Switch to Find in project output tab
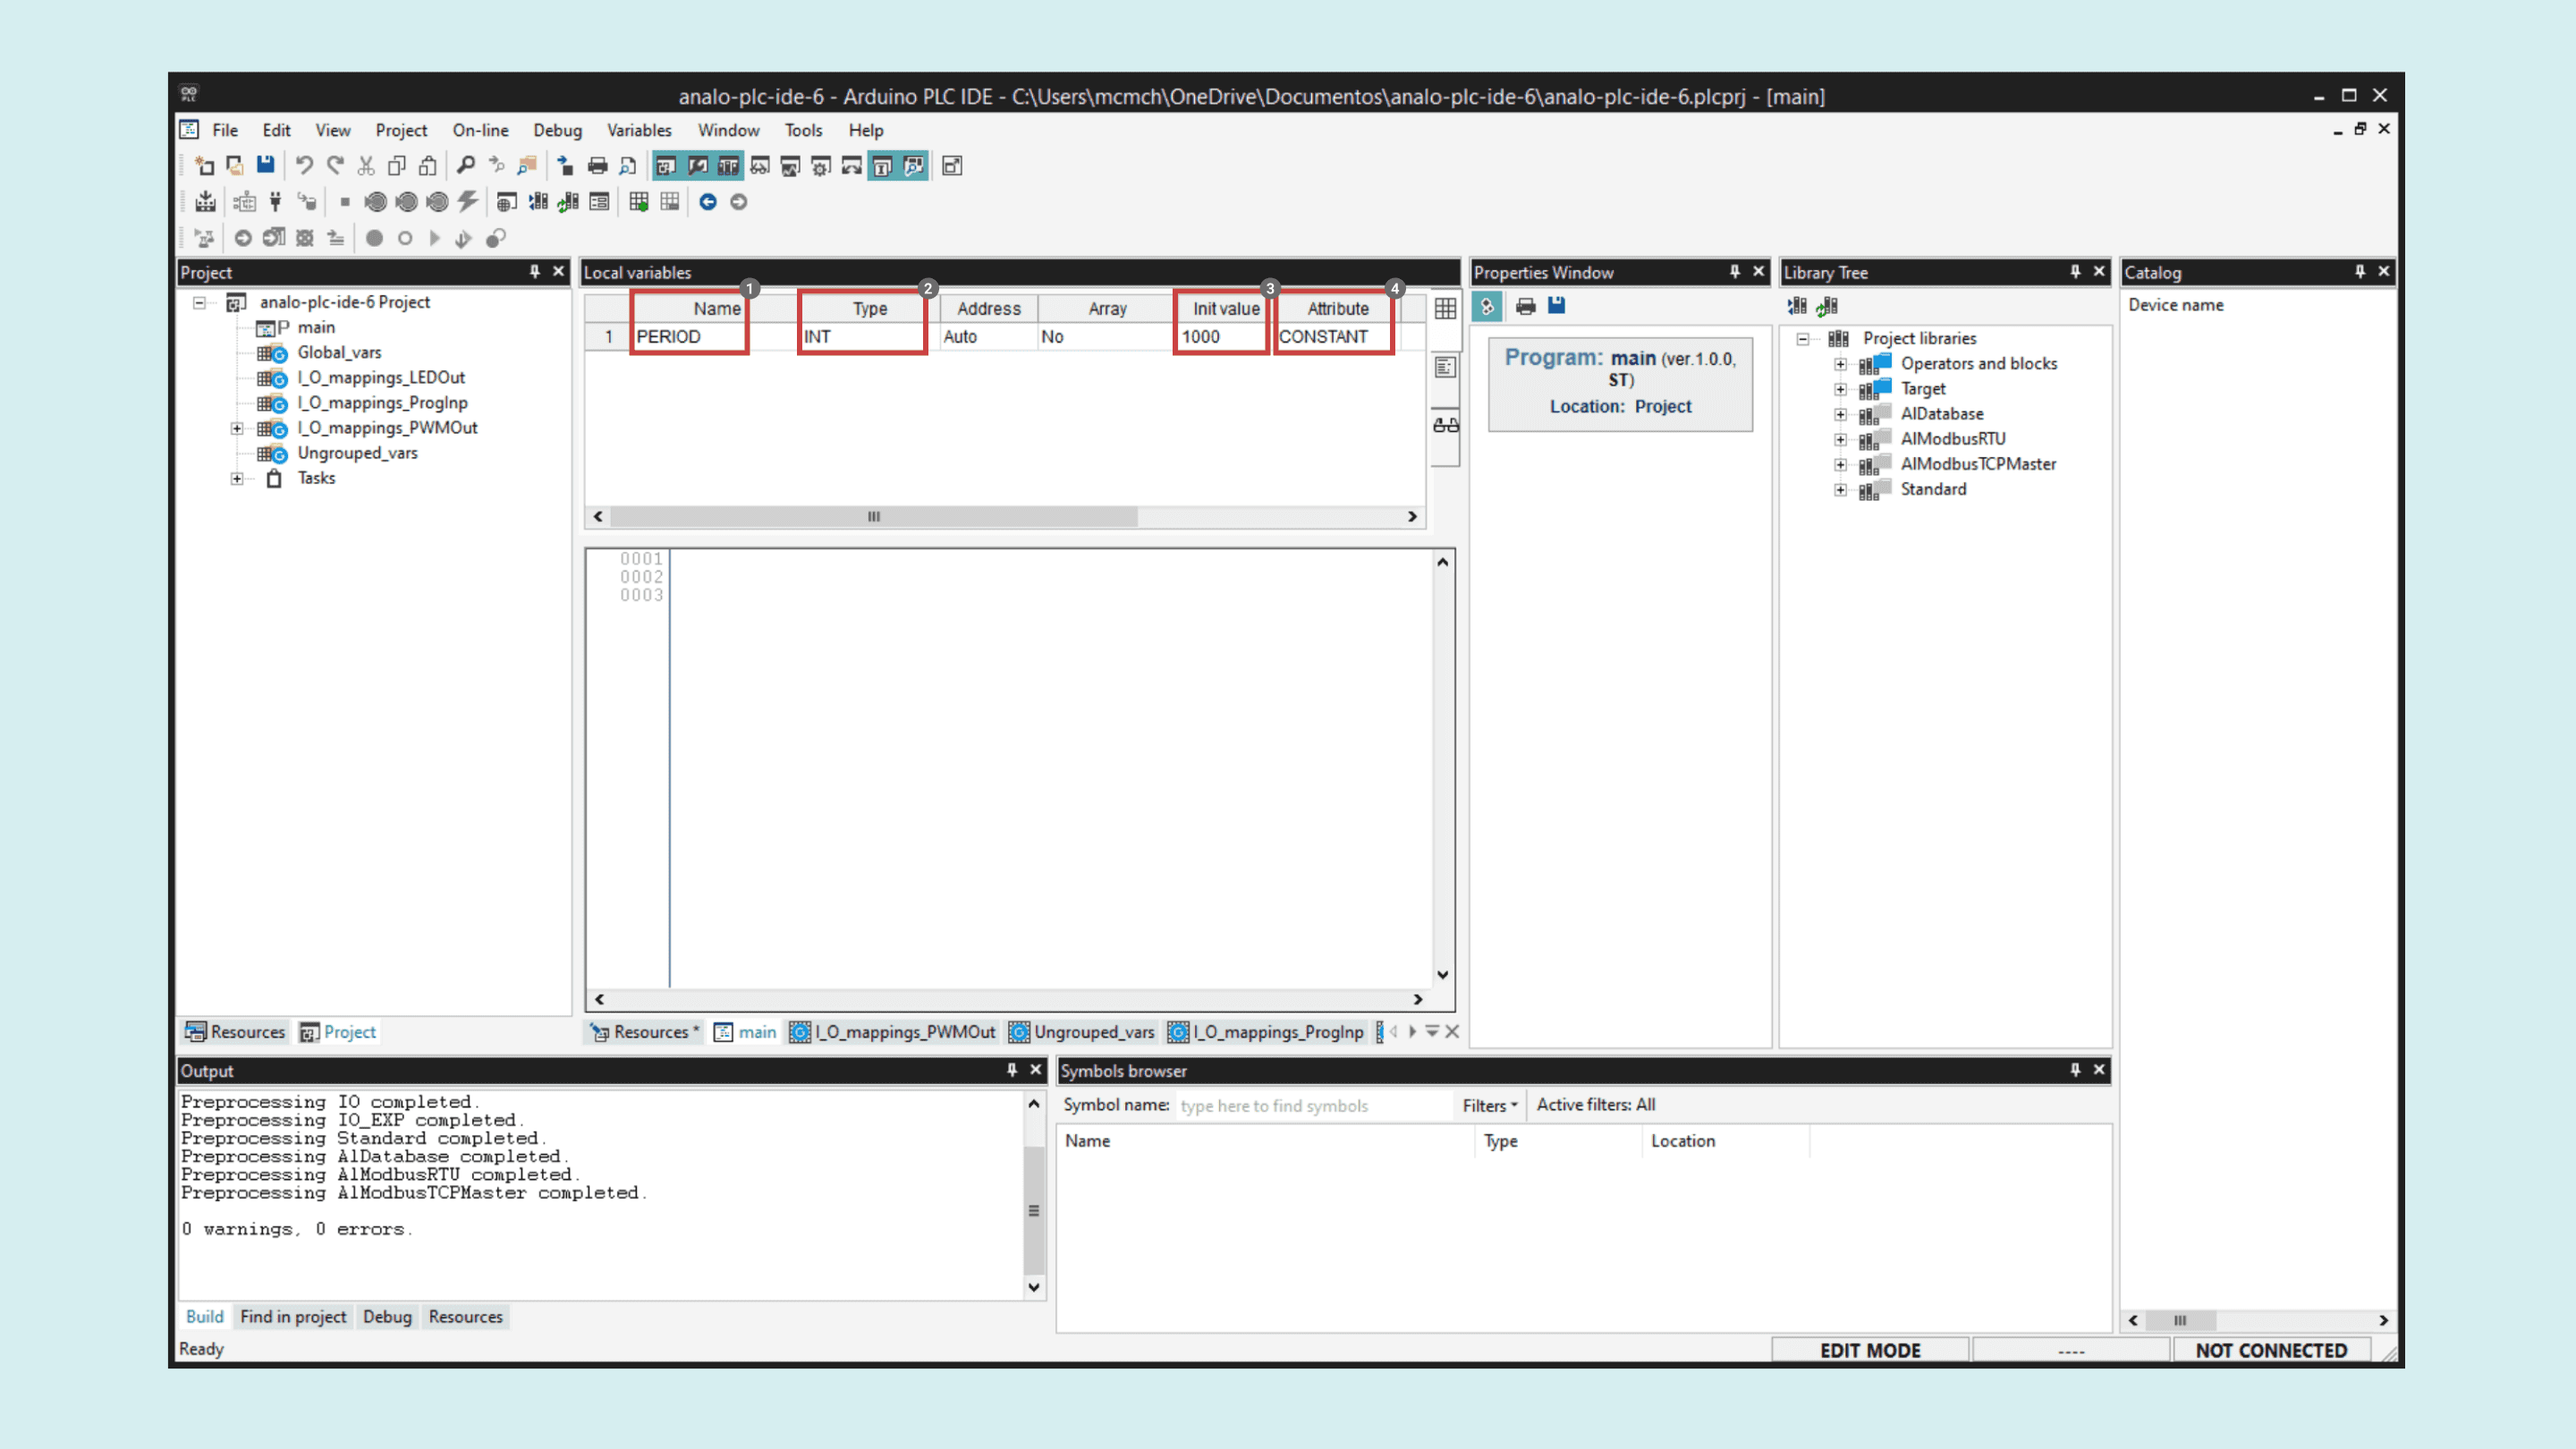 293,1317
